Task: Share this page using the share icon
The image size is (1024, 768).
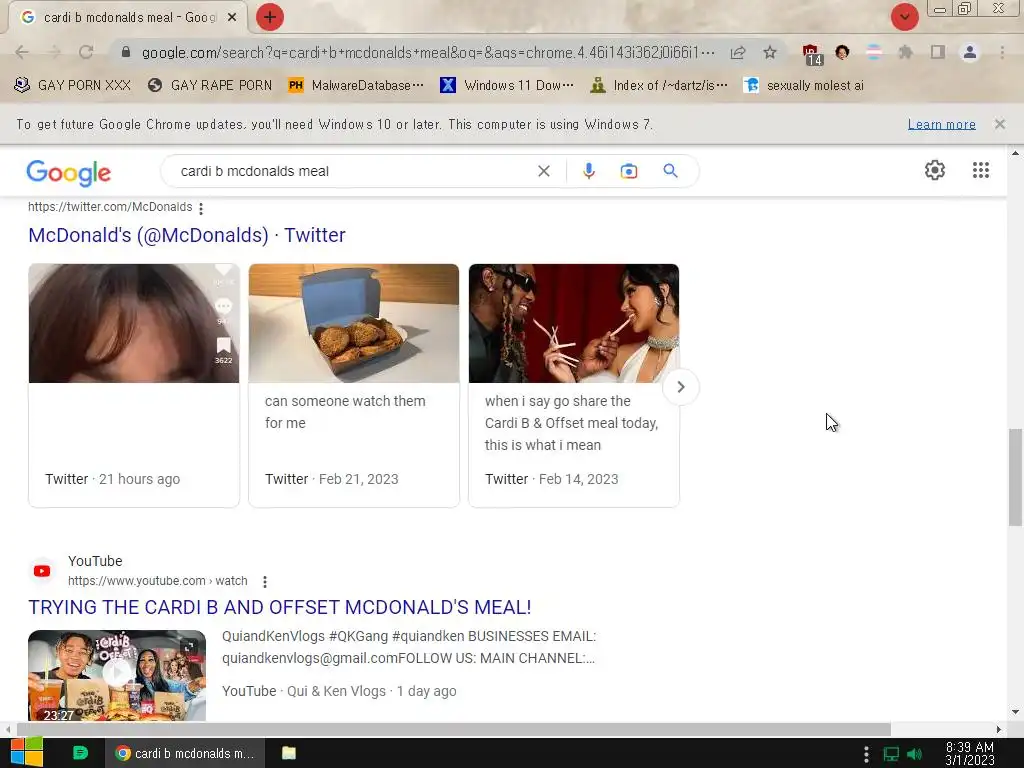Action: (738, 52)
